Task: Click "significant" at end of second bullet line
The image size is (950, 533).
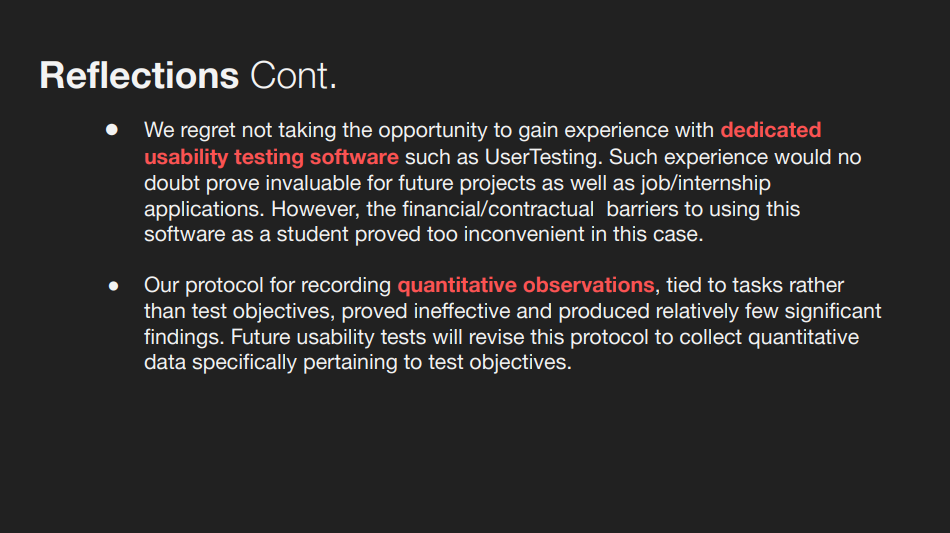Action: 830,311
